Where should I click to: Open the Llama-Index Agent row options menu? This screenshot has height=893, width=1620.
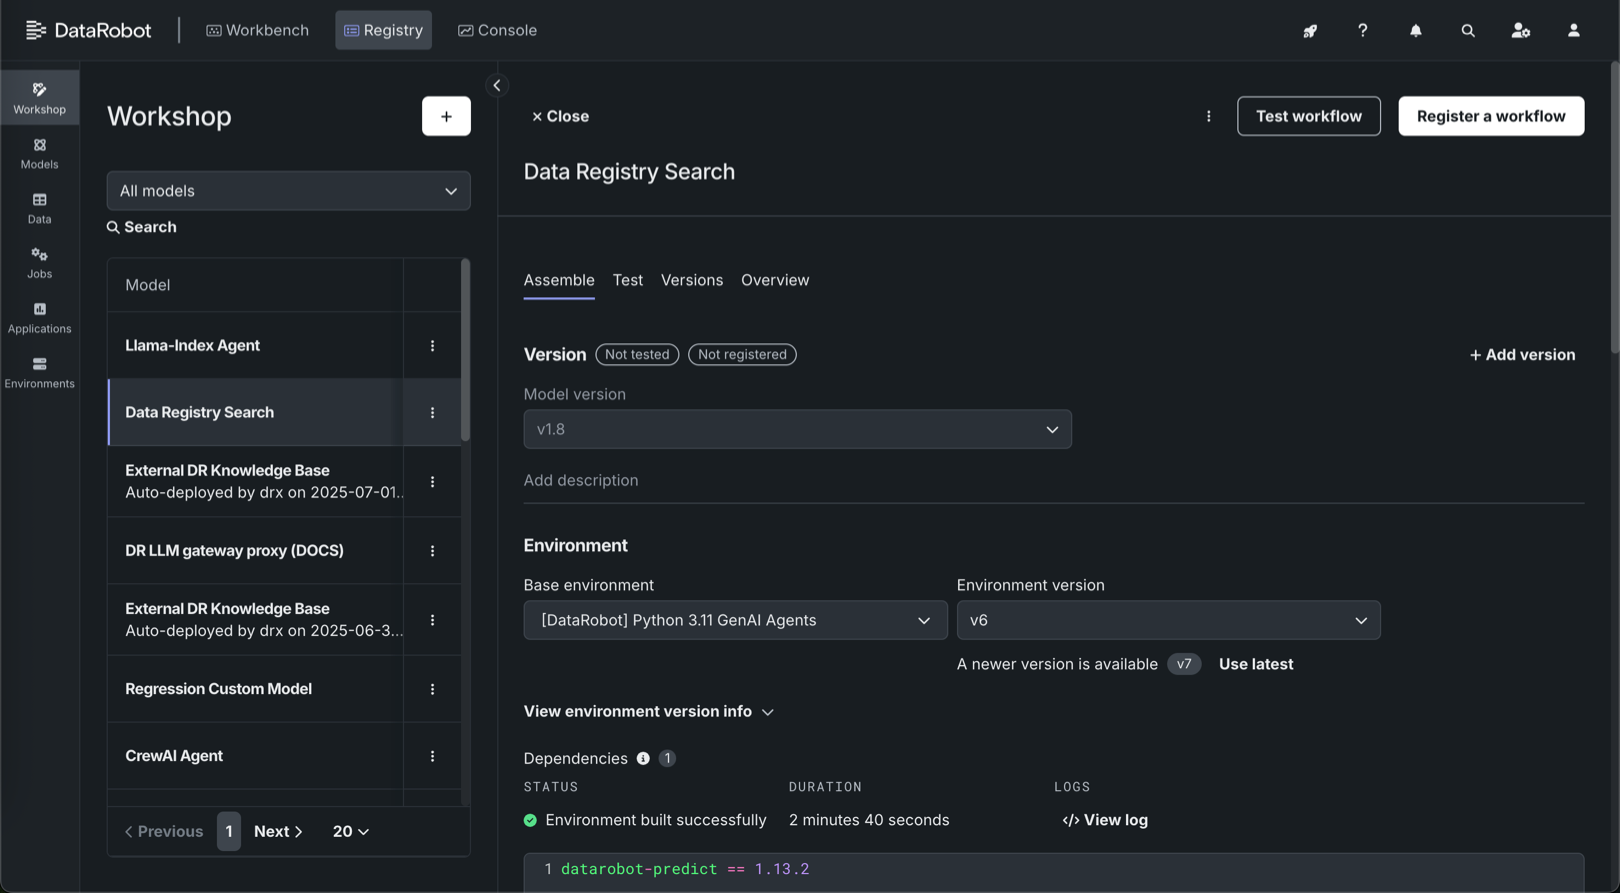(432, 346)
